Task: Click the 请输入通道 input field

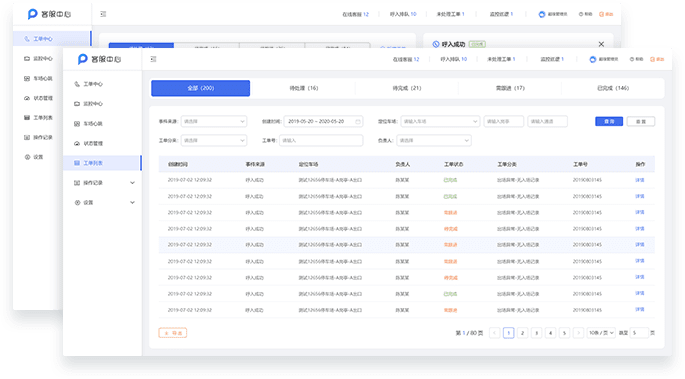Action: (x=547, y=121)
